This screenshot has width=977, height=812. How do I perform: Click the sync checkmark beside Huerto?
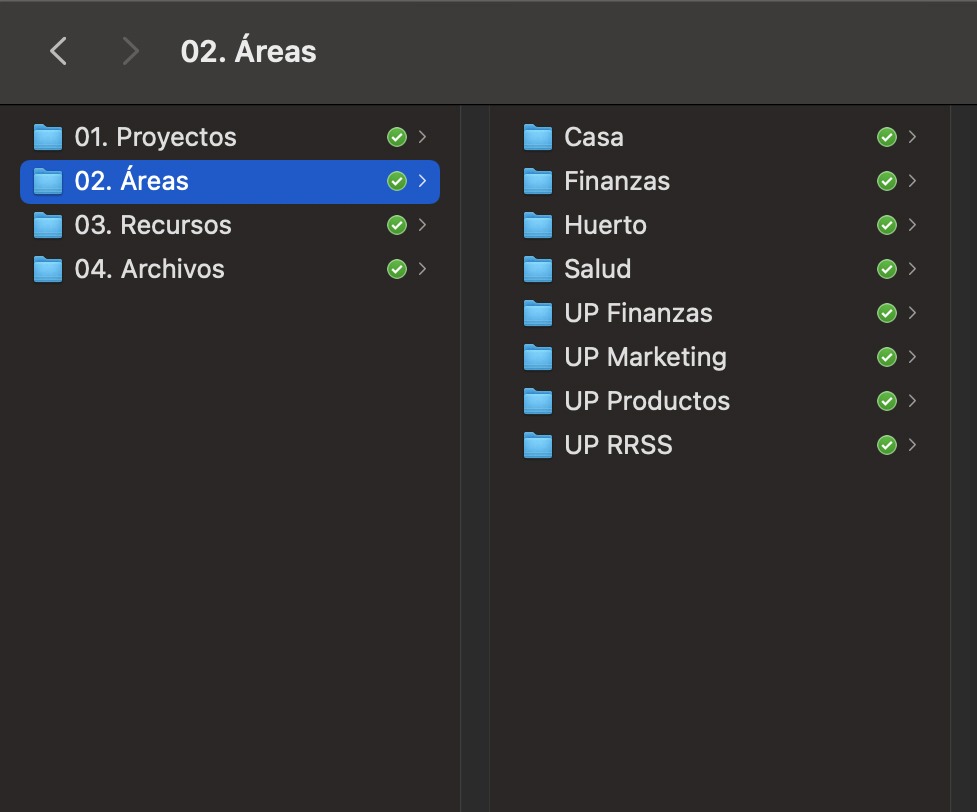tap(887, 225)
